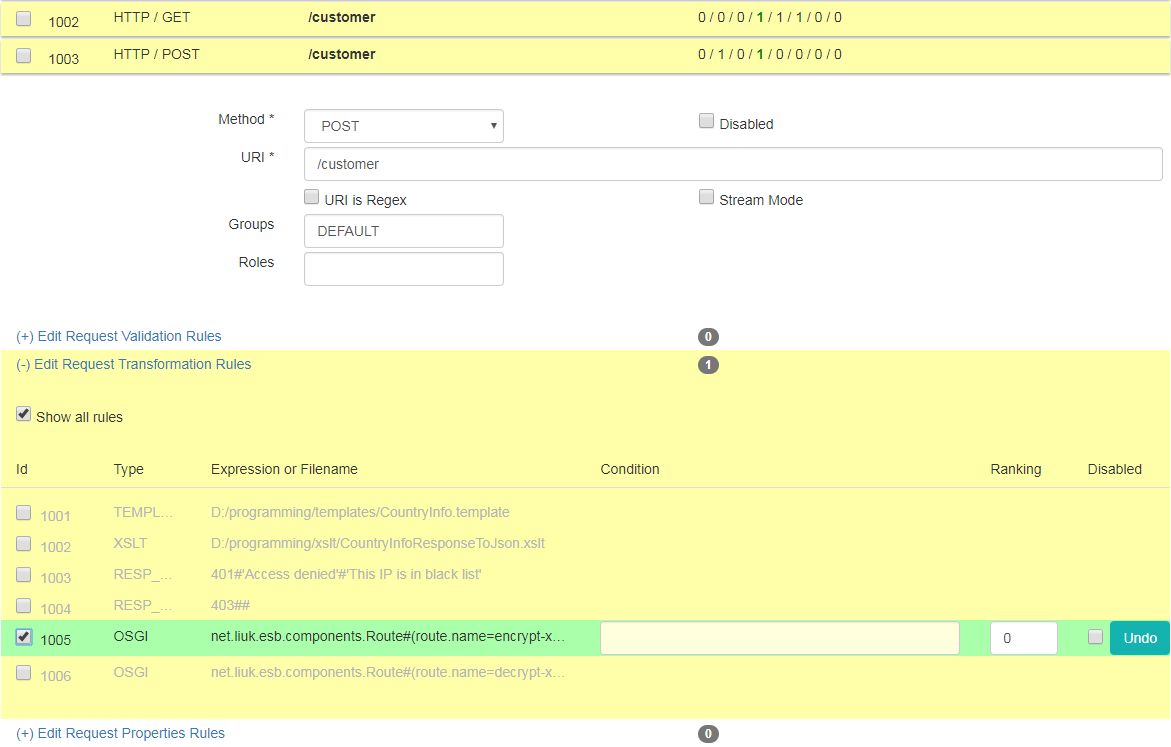Click the Ranking field for rule 1005
1171x747 pixels.
(1023, 638)
